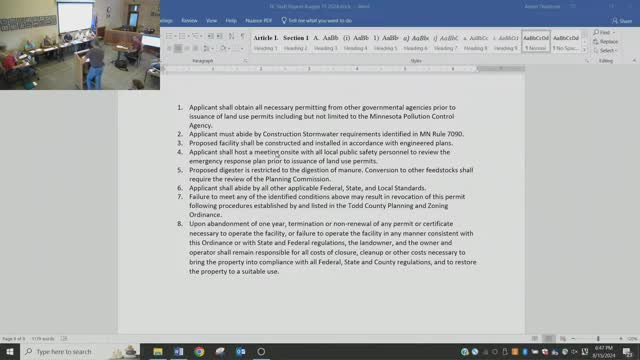The image size is (640, 360).
Task: Toggle show paragraph marks
Action: pyautogui.click(x=242, y=36)
